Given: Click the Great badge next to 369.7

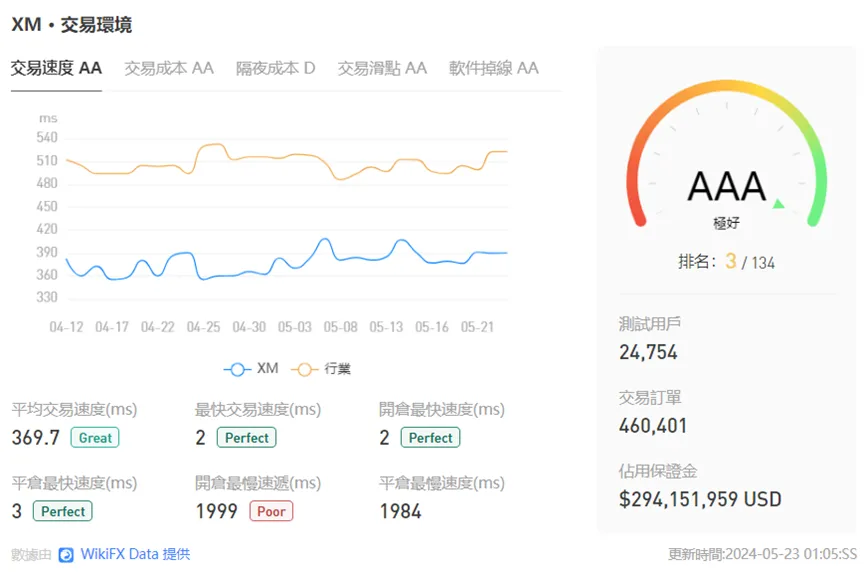Looking at the screenshot, I should [95, 437].
